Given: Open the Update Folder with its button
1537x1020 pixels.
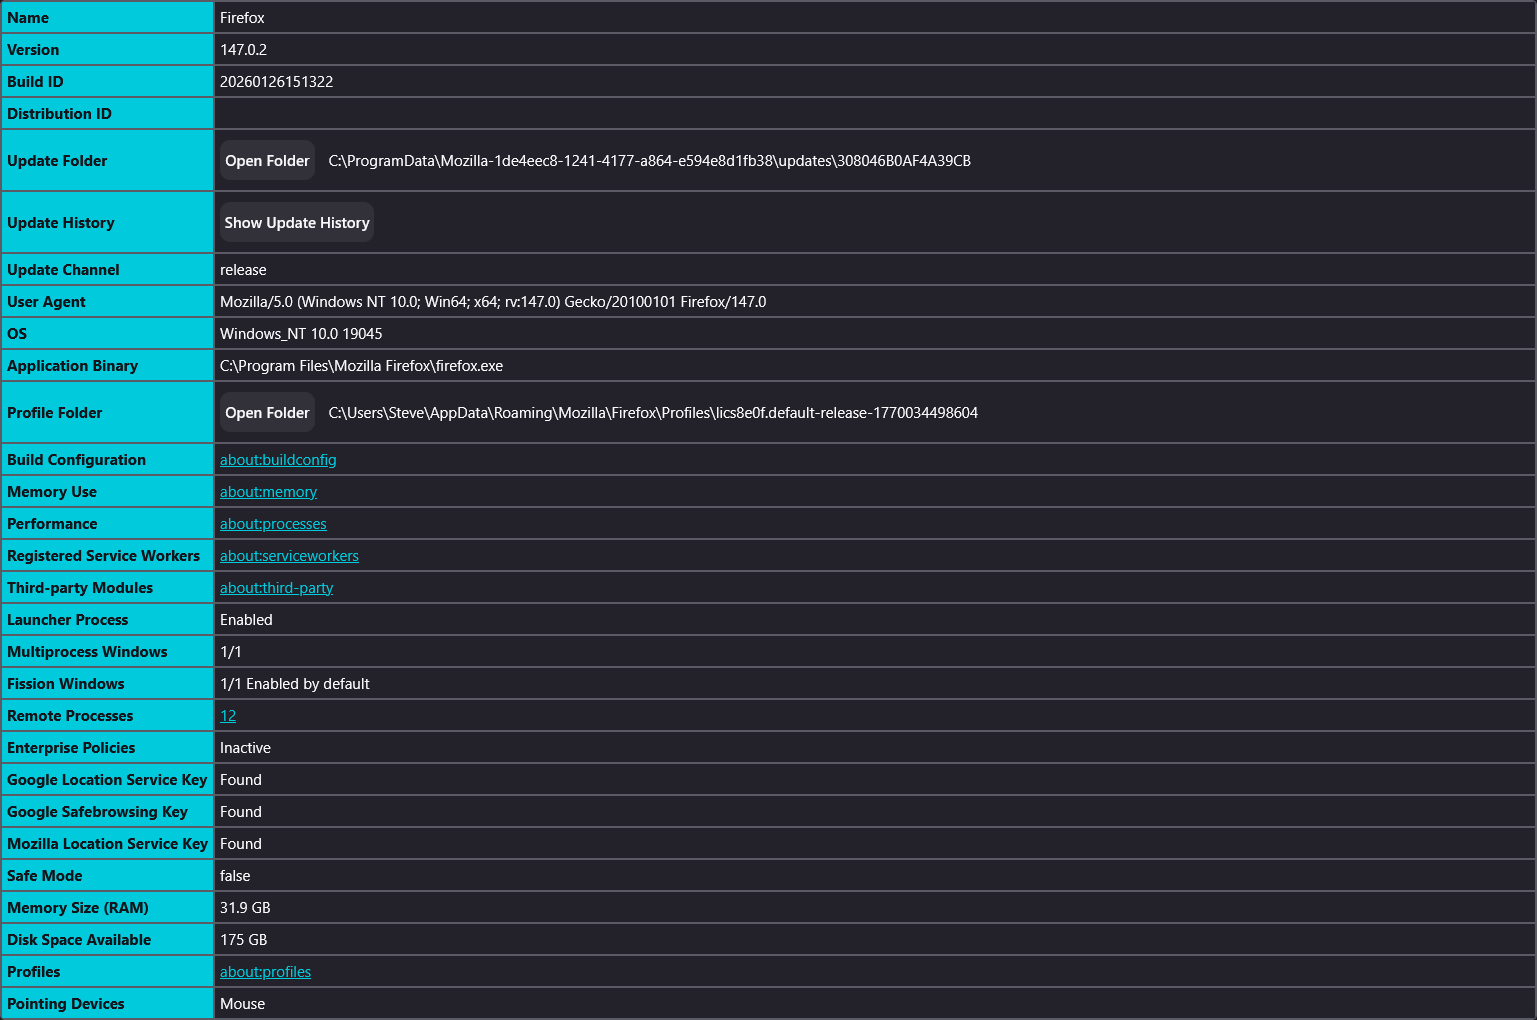Looking at the screenshot, I should [x=267, y=161].
